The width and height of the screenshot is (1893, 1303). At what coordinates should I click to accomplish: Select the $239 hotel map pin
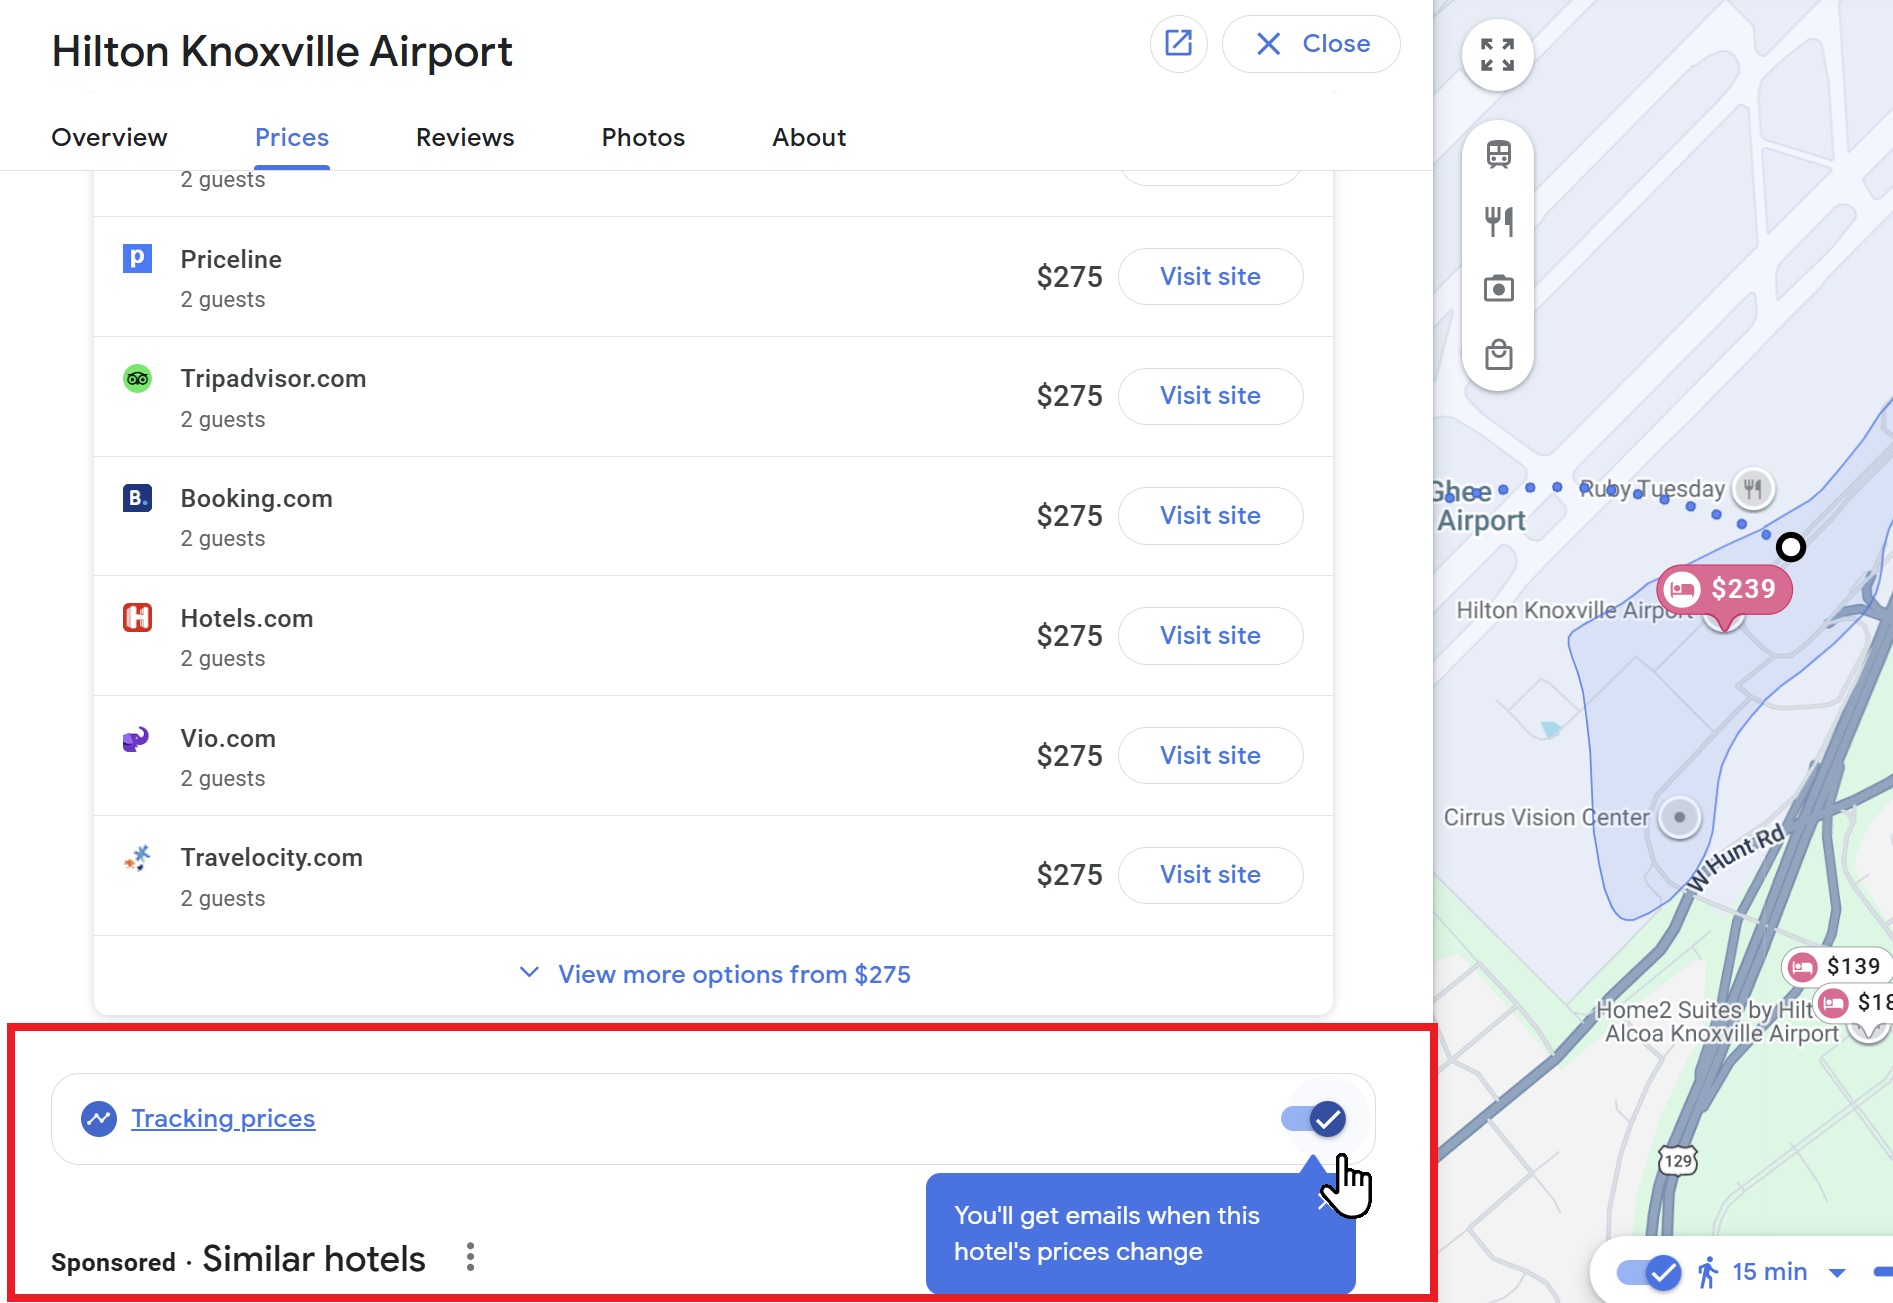tap(1725, 589)
